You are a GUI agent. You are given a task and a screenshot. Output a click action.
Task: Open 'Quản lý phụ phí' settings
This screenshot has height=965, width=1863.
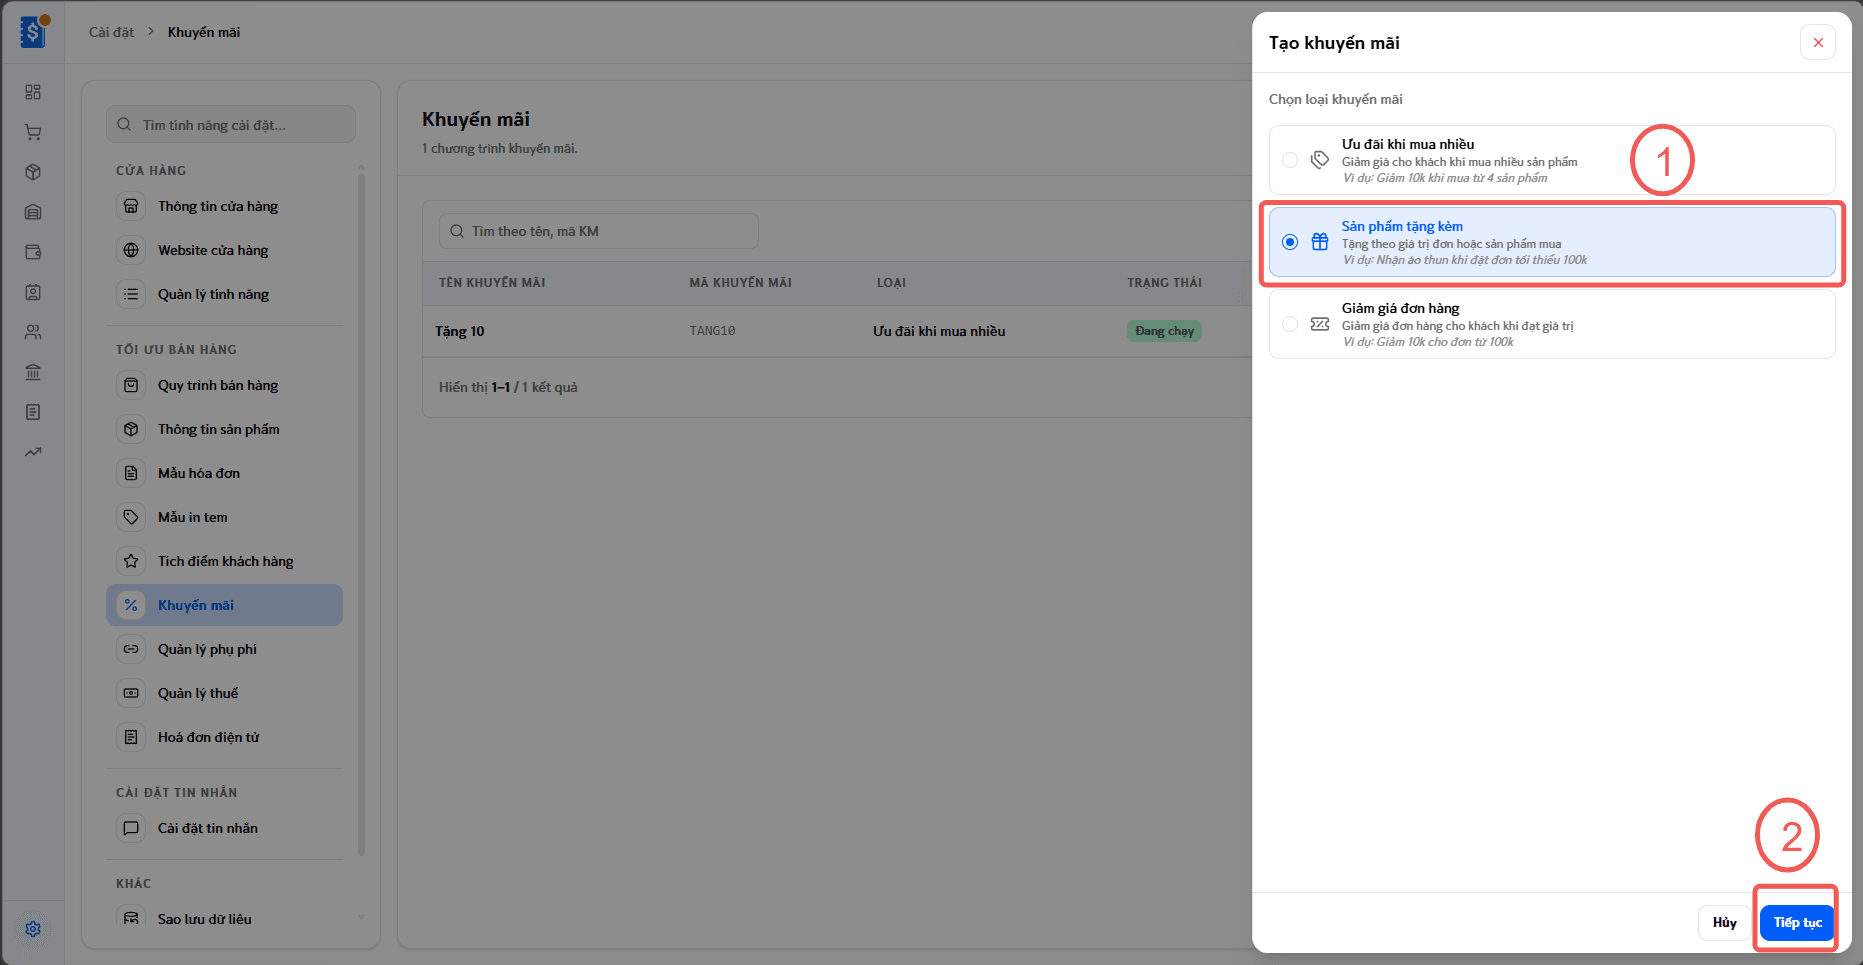(x=224, y=649)
